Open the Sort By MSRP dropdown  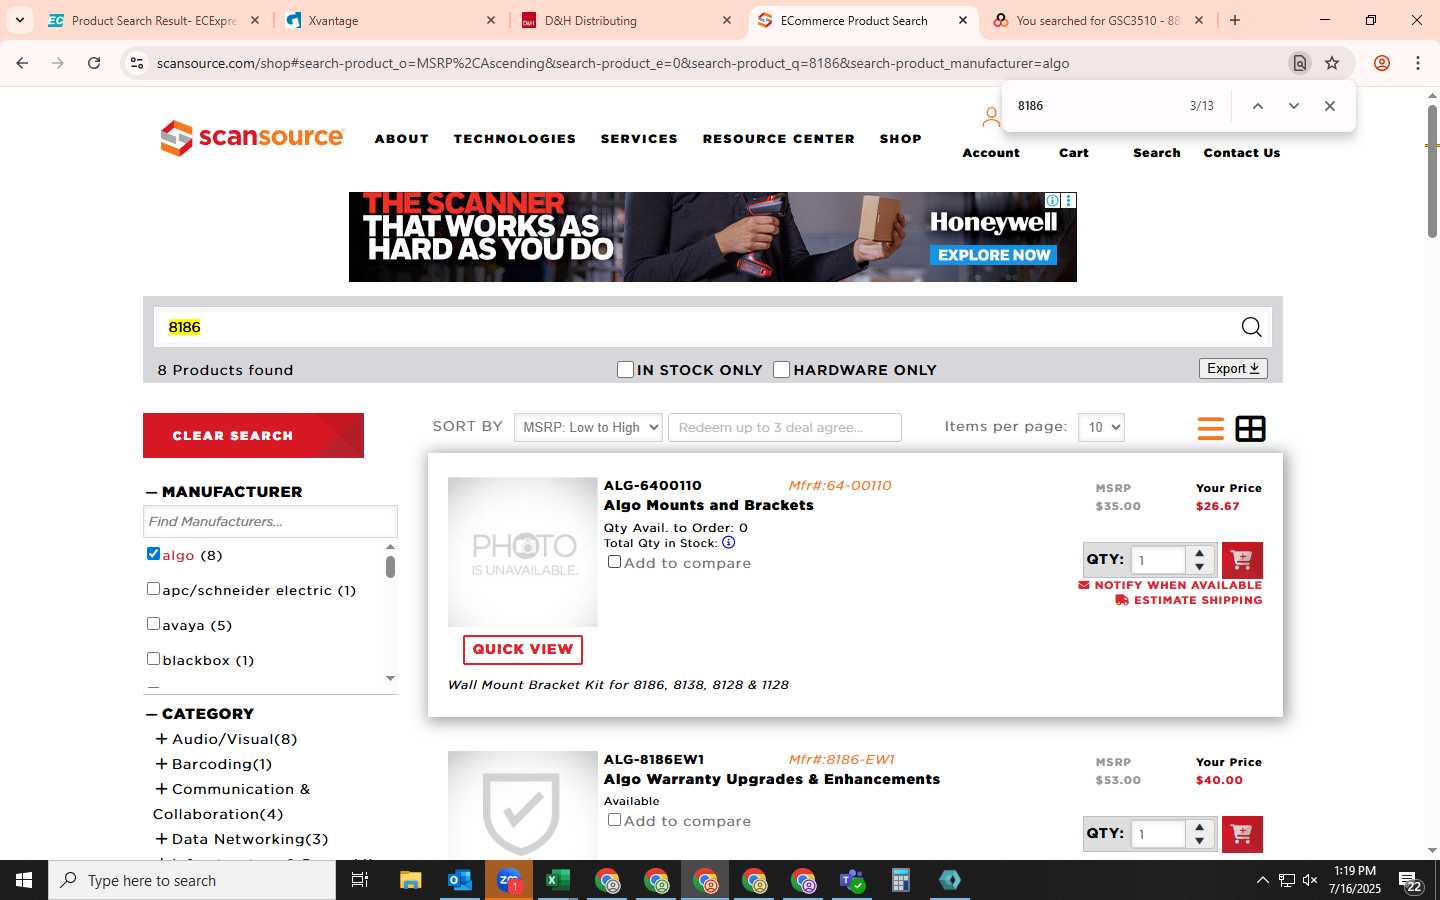(588, 427)
